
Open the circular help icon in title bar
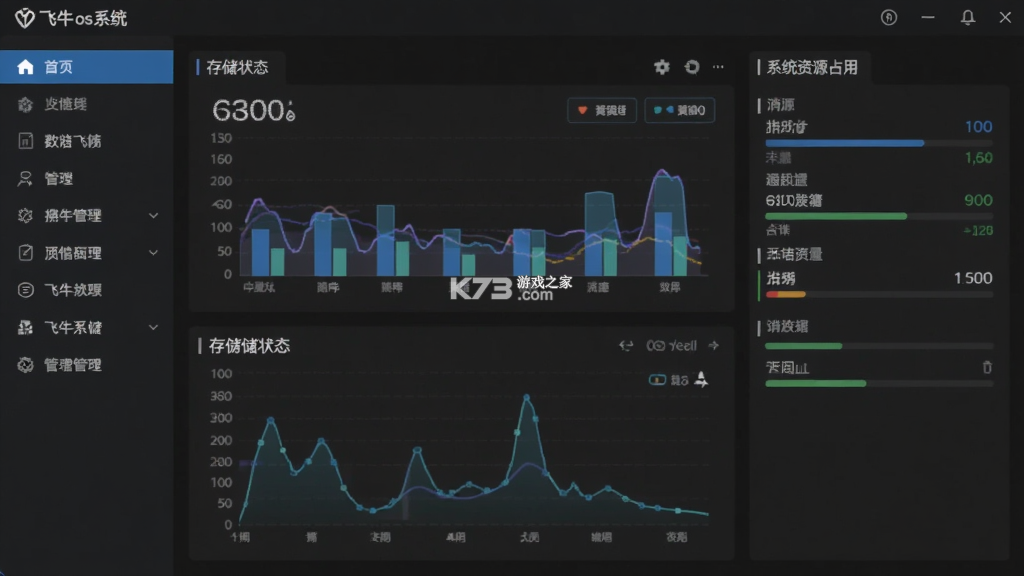pyautogui.click(x=889, y=18)
